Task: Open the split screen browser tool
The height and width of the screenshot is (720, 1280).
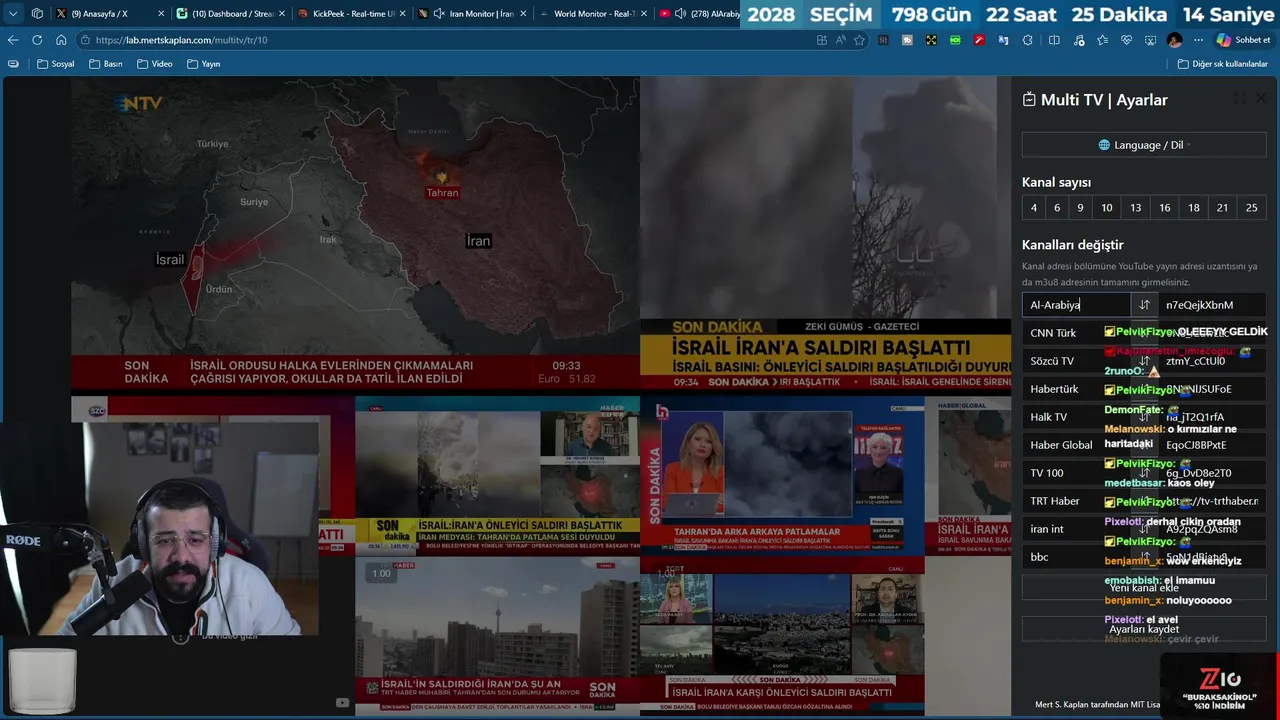Action: (x=1054, y=40)
